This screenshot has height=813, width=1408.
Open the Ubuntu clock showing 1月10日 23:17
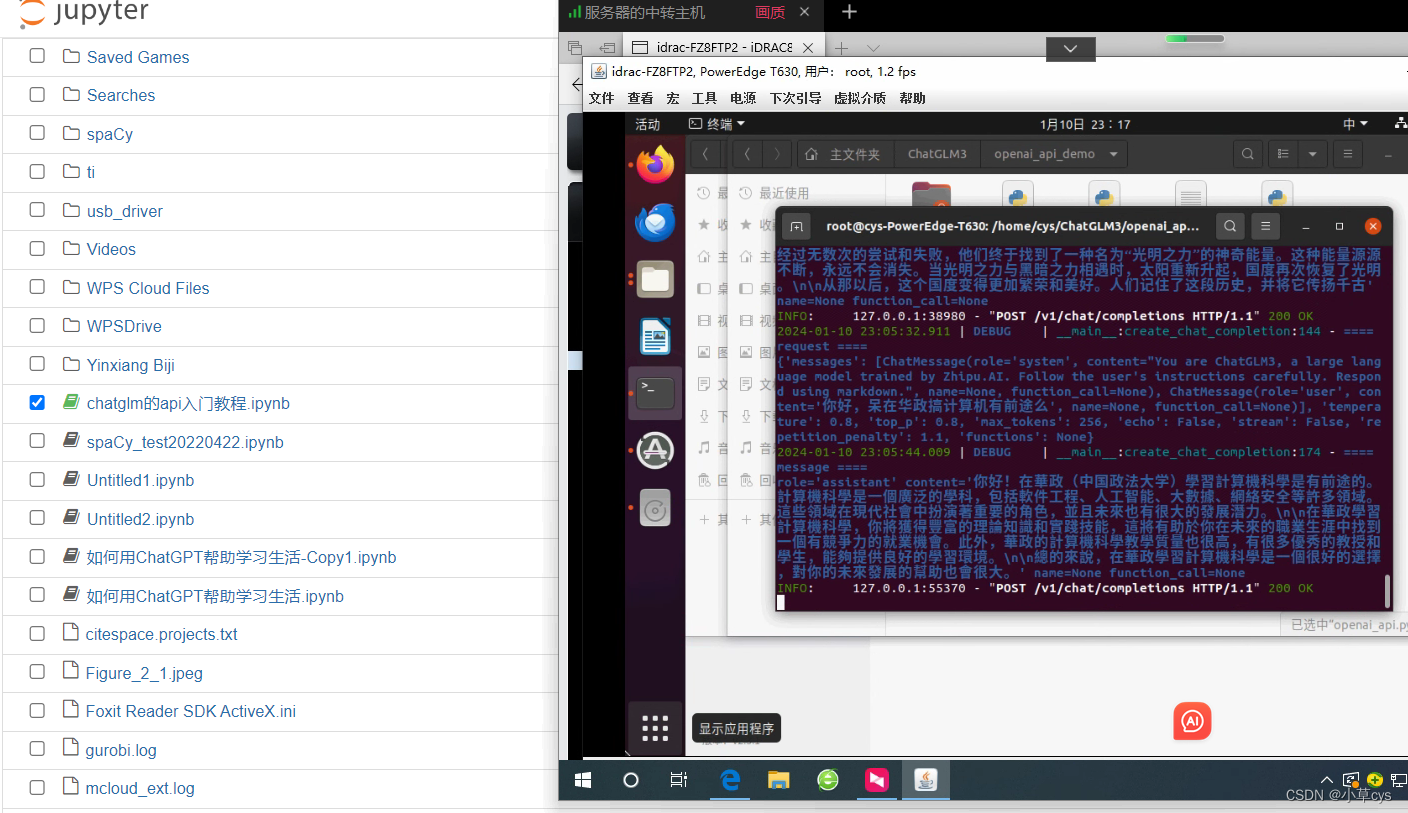coord(1085,124)
